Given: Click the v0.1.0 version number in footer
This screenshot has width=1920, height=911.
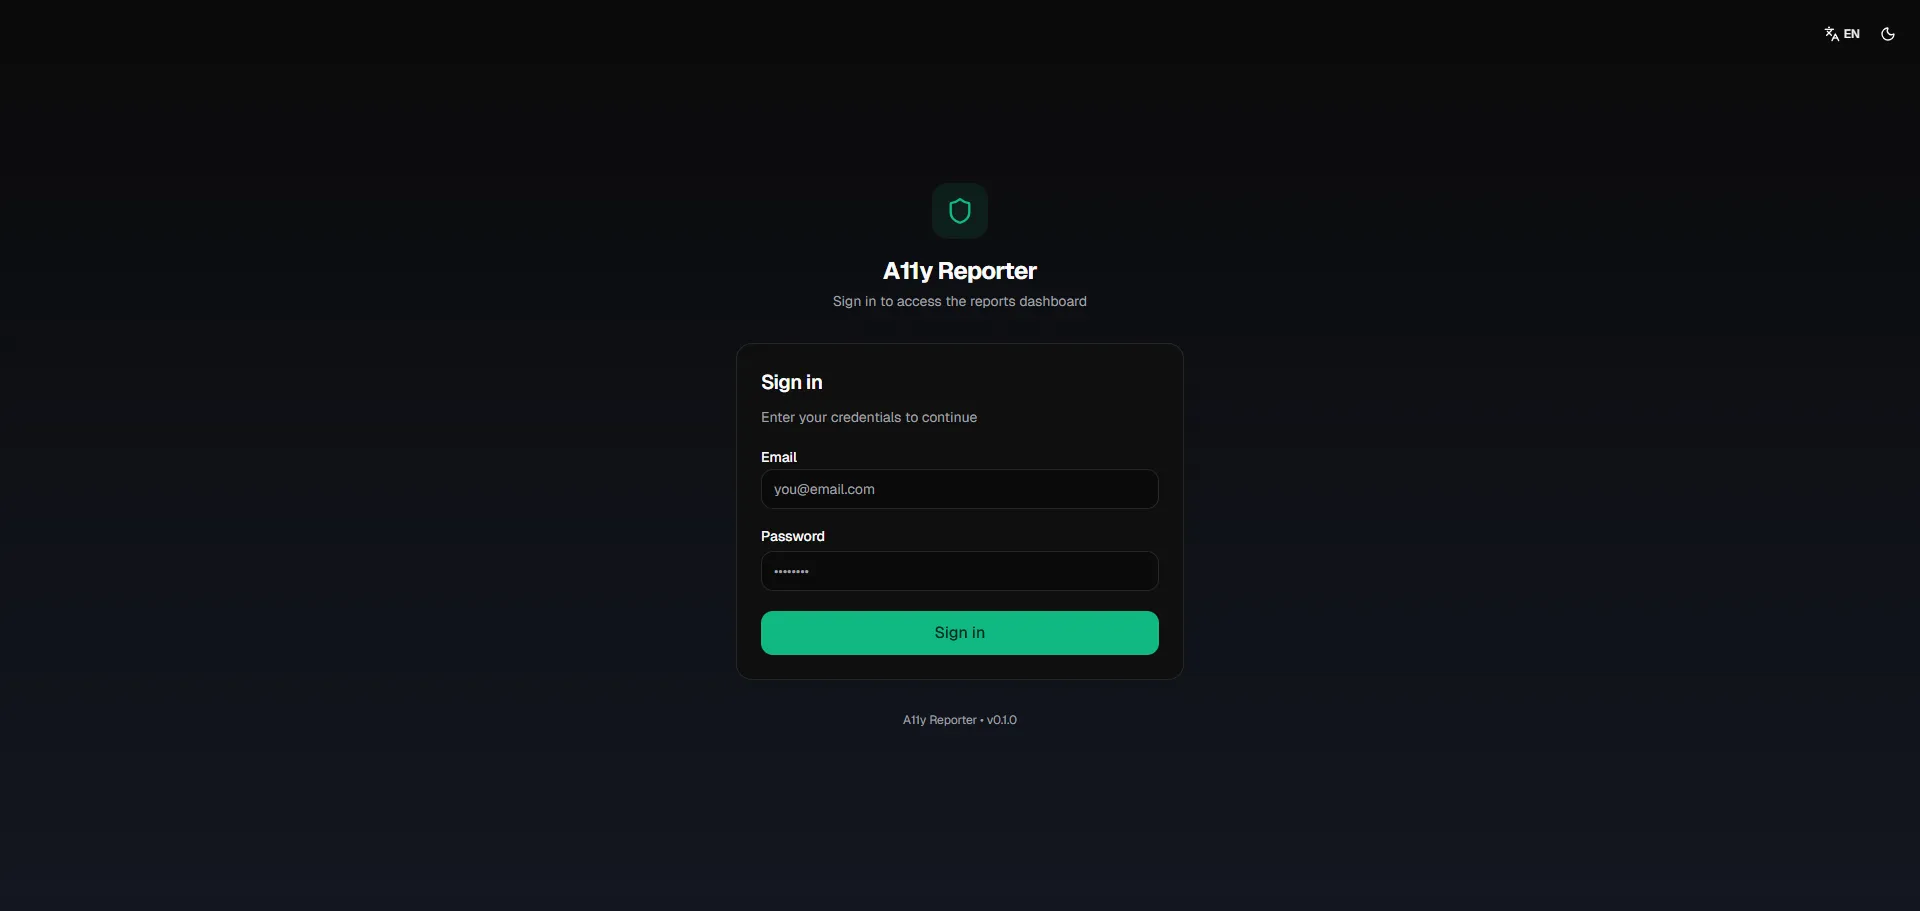Looking at the screenshot, I should tap(1001, 720).
